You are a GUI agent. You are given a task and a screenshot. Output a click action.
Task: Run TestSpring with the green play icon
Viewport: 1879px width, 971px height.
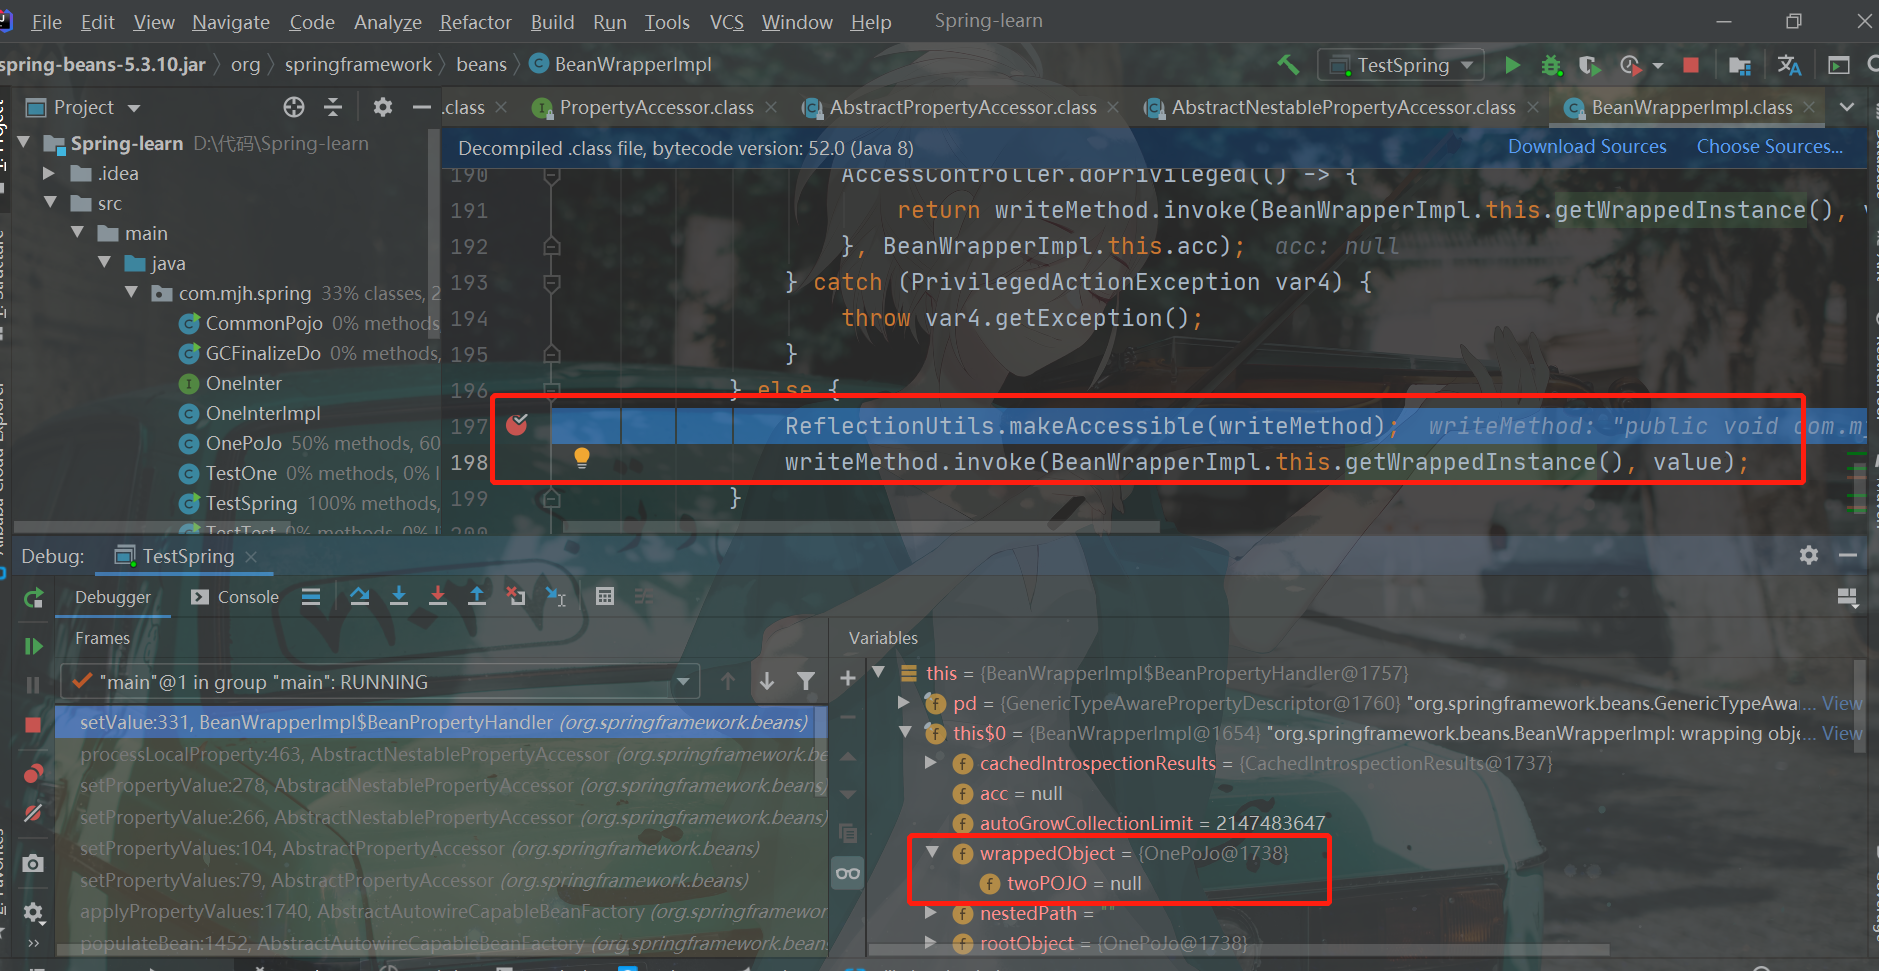1512,65
